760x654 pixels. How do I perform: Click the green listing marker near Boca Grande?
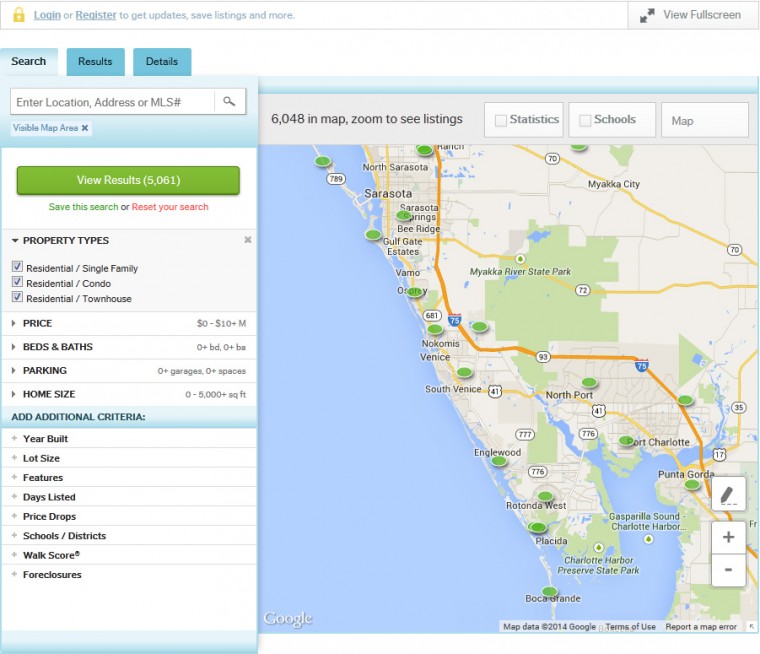pos(549,591)
